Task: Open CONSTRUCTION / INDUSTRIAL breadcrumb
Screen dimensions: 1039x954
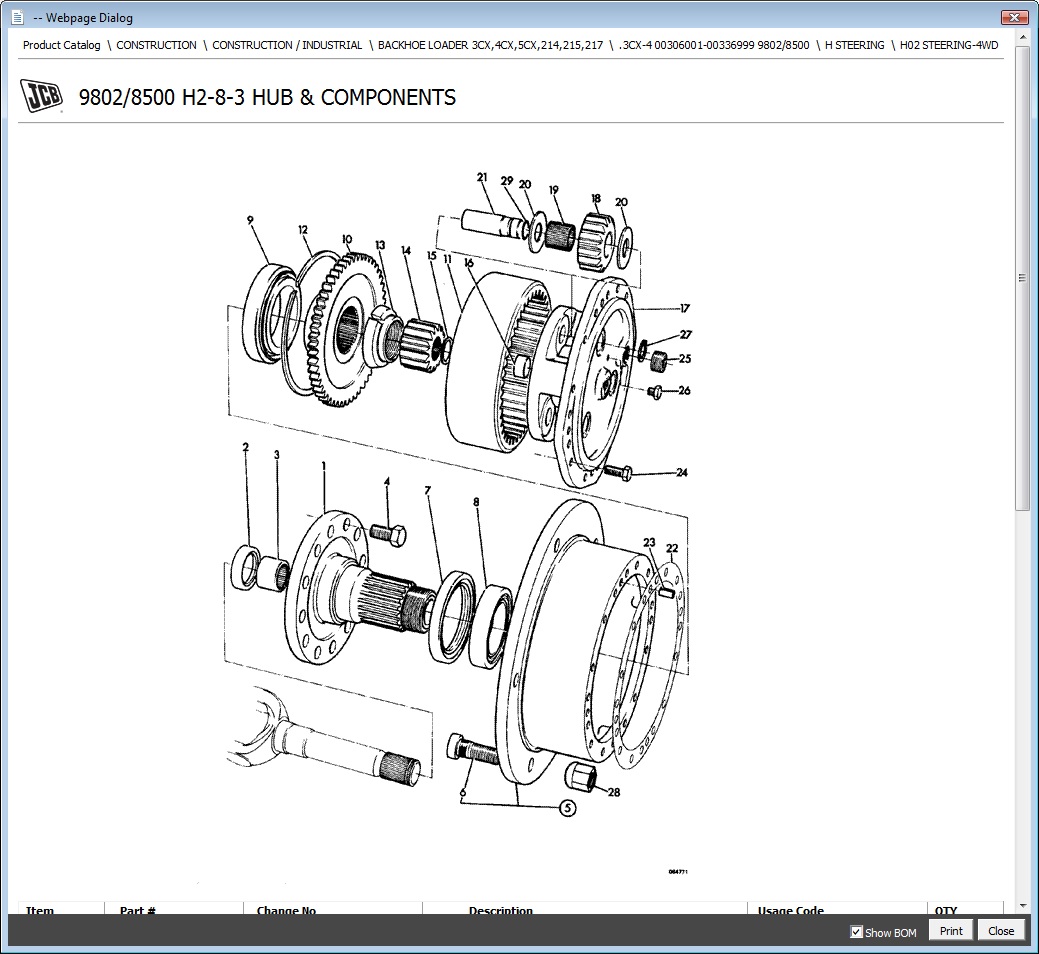Action: point(287,45)
